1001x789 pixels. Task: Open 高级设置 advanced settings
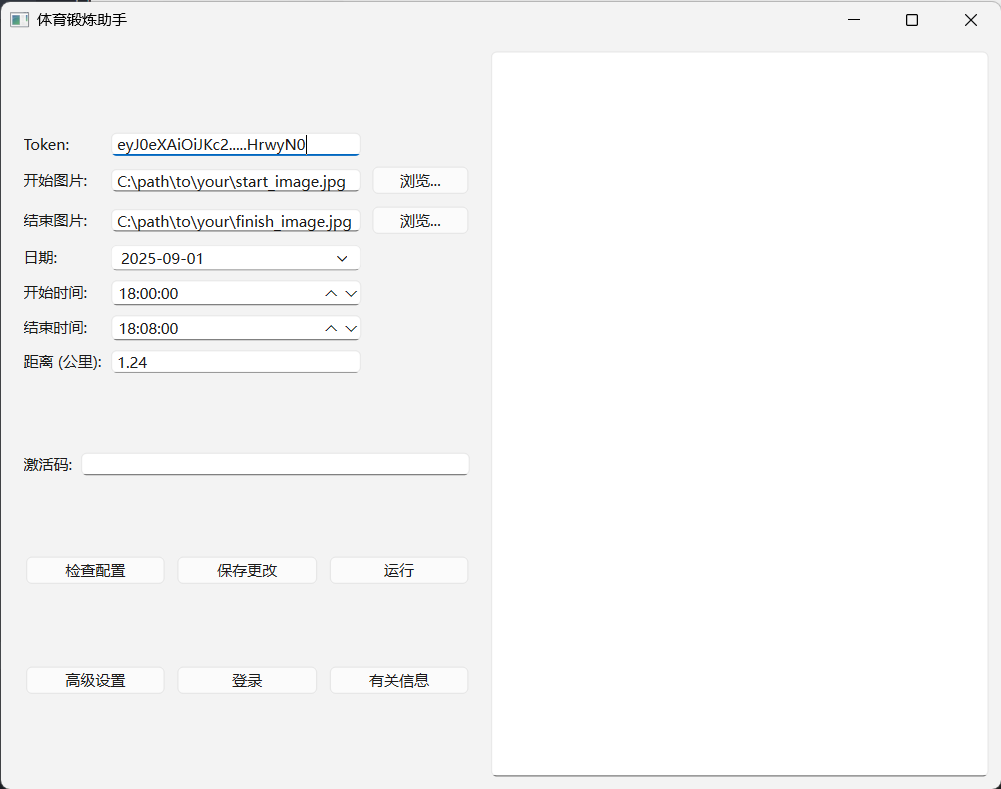[95, 681]
